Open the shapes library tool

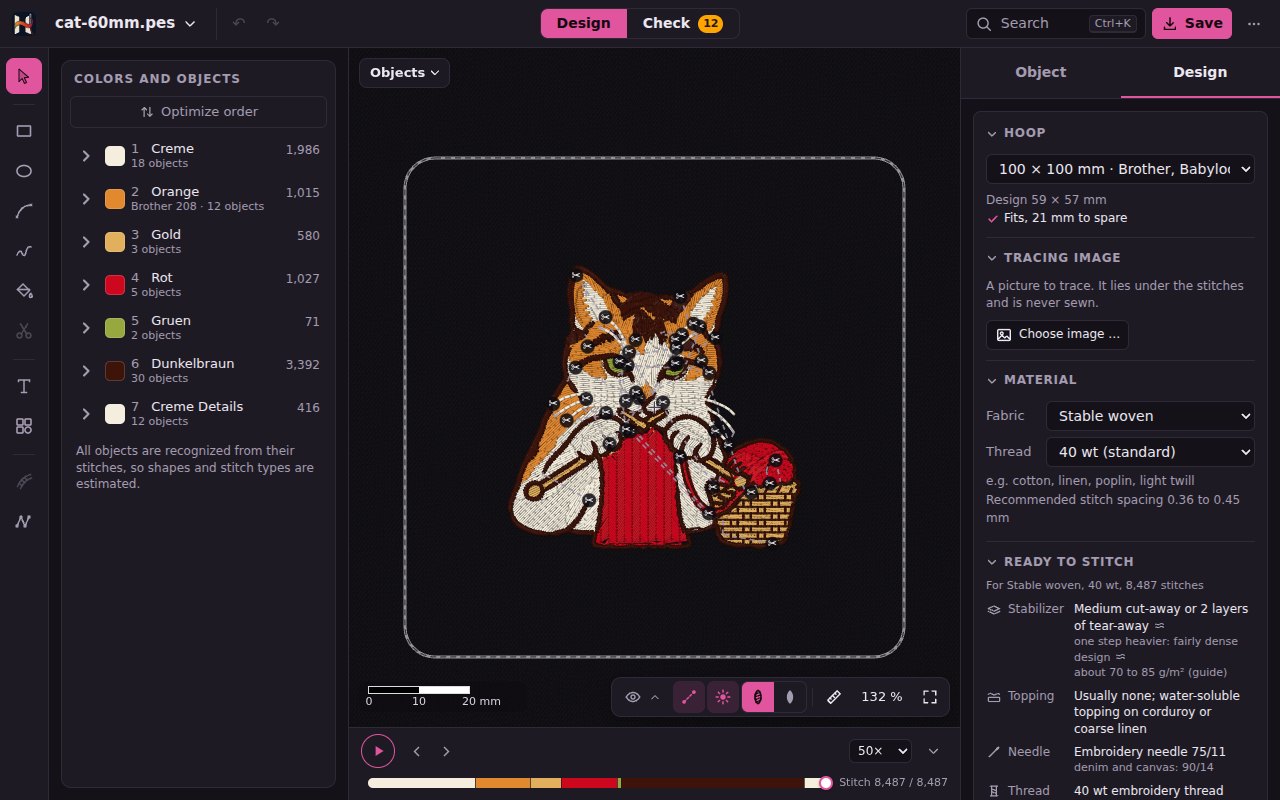[x=24, y=426]
